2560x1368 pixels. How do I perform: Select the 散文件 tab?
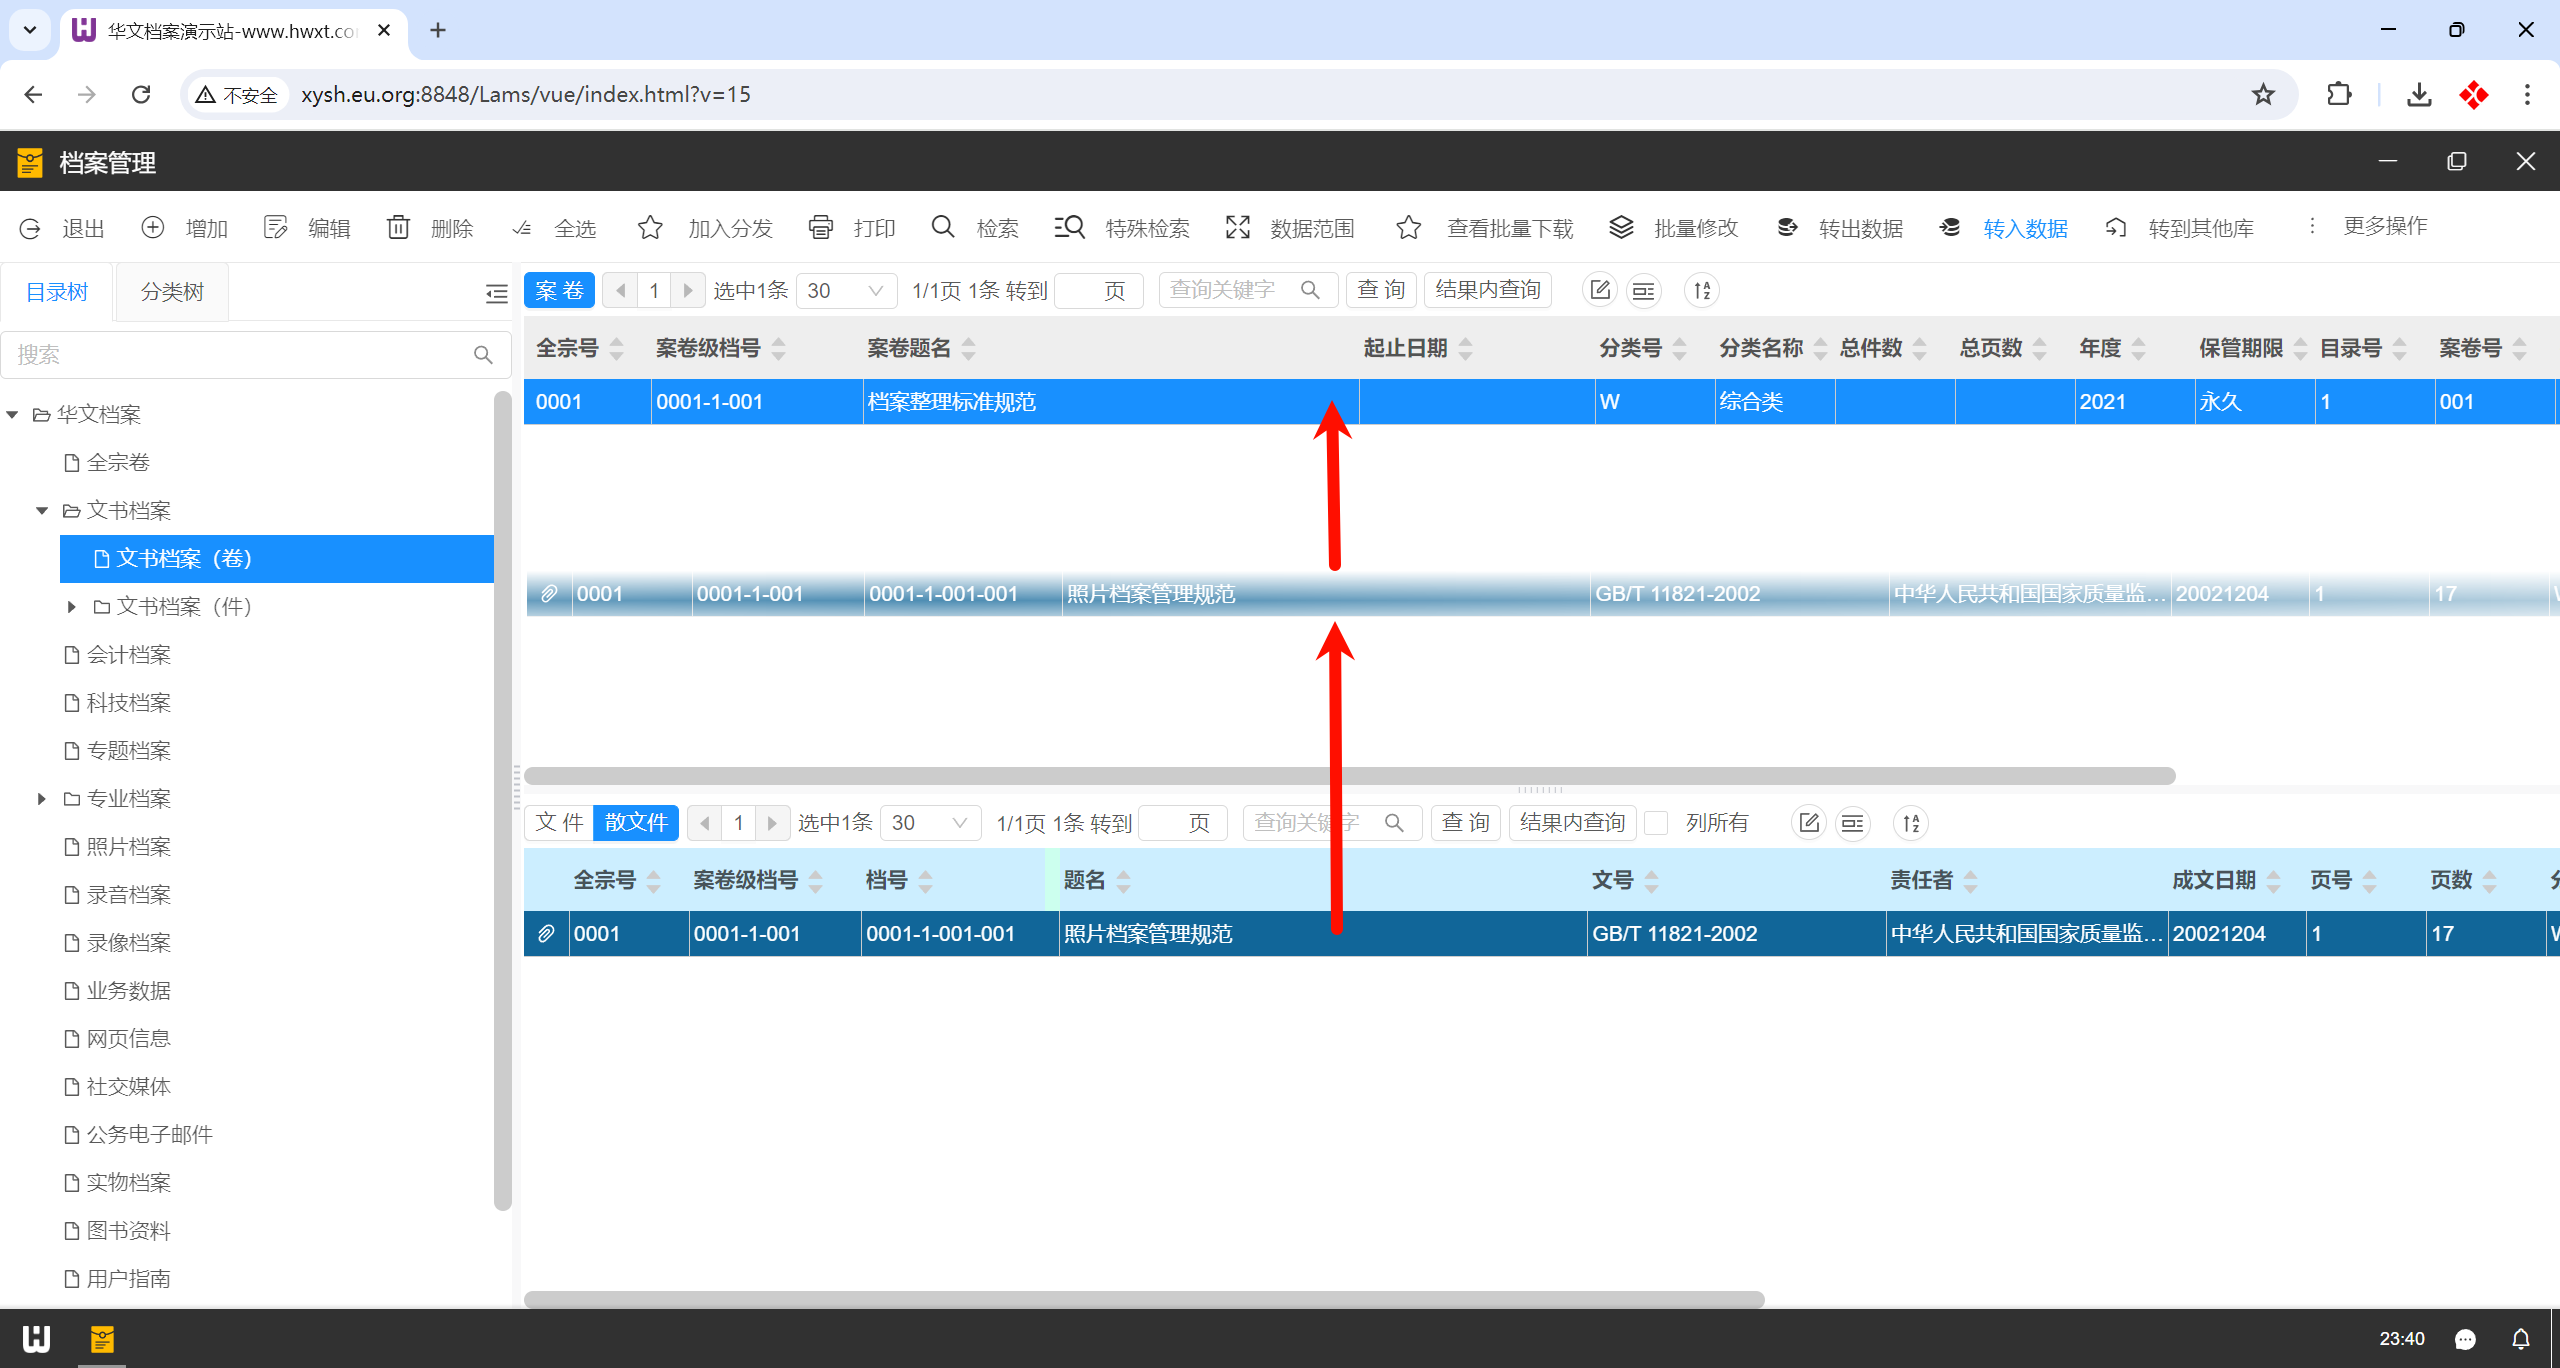636,823
